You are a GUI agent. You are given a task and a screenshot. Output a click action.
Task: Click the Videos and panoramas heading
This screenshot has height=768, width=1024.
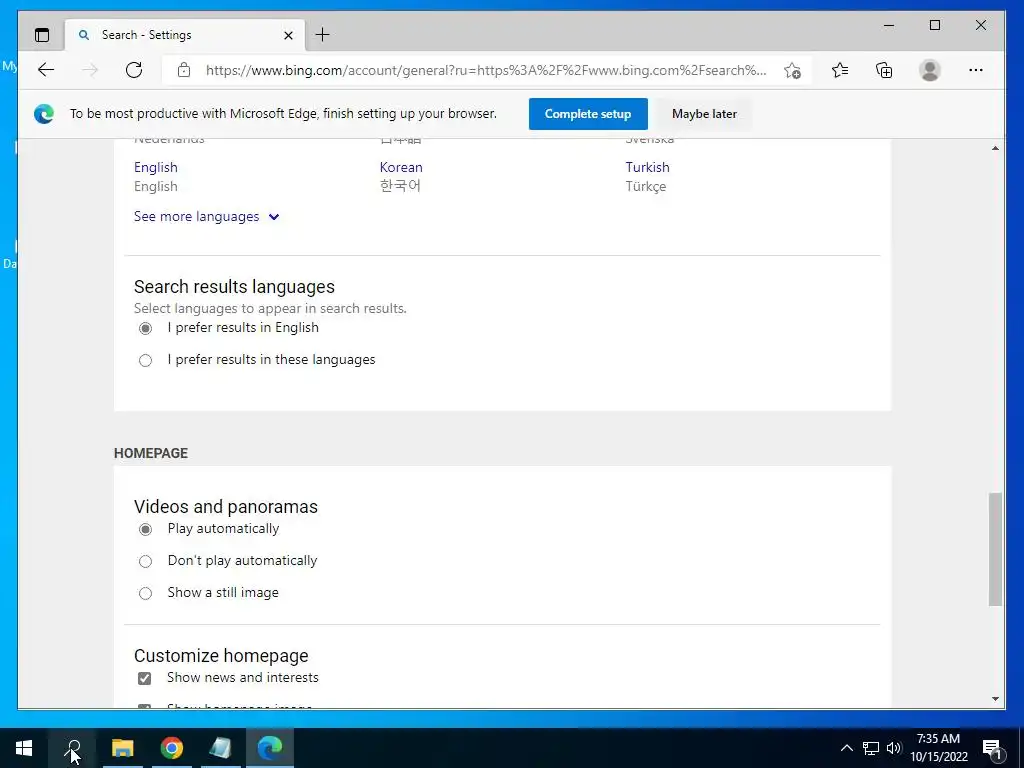pos(226,507)
